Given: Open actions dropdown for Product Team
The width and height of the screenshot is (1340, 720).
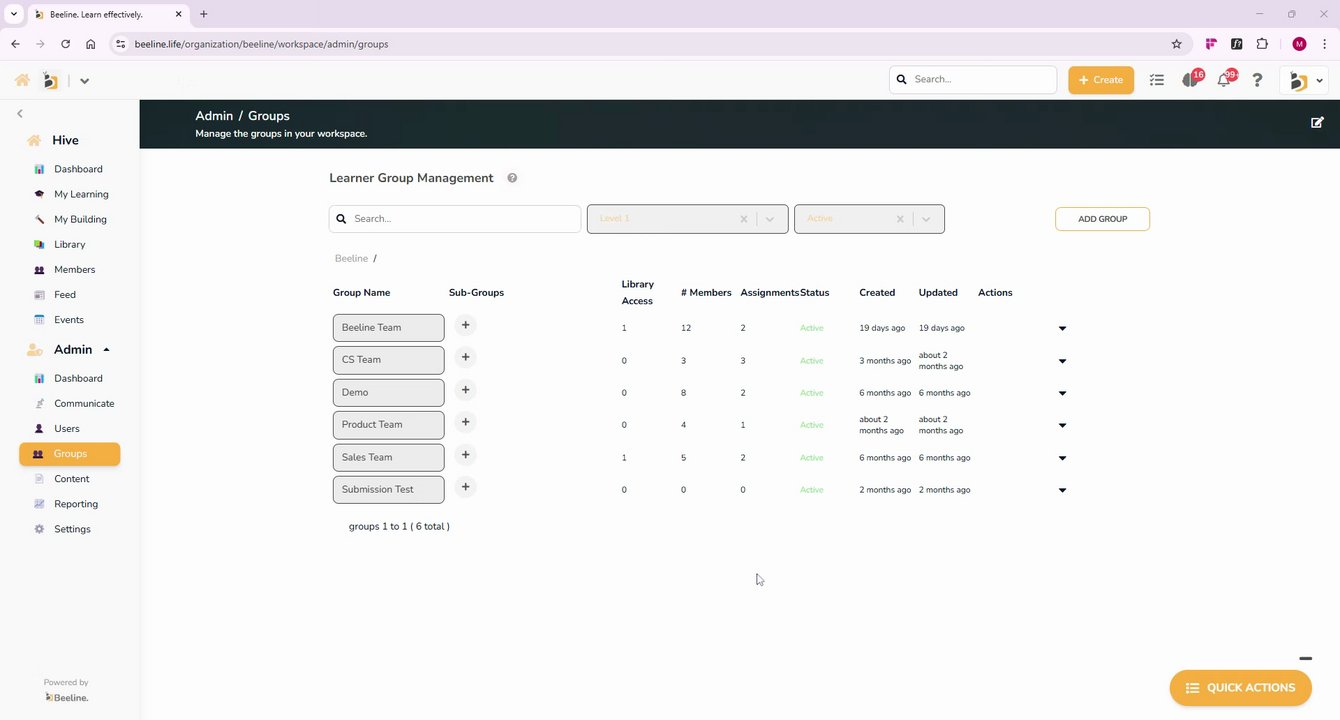Looking at the screenshot, I should (1062, 426).
